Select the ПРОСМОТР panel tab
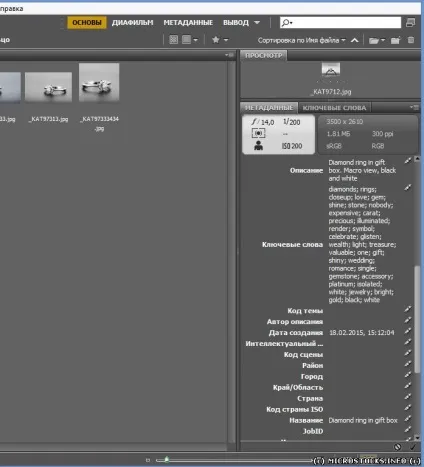Image resolution: width=424 pixels, height=467 pixels. click(x=264, y=55)
